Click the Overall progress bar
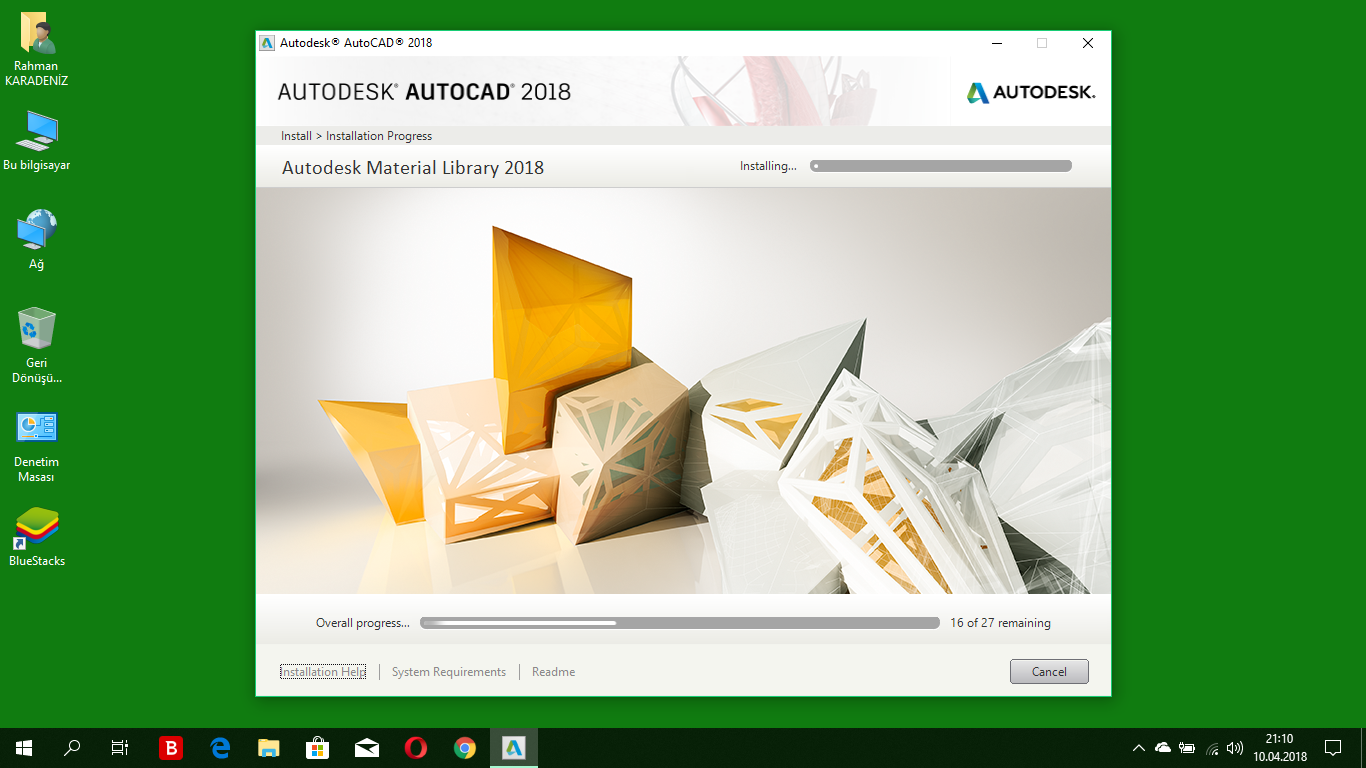Viewport: 1366px width, 768px height. coord(680,623)
